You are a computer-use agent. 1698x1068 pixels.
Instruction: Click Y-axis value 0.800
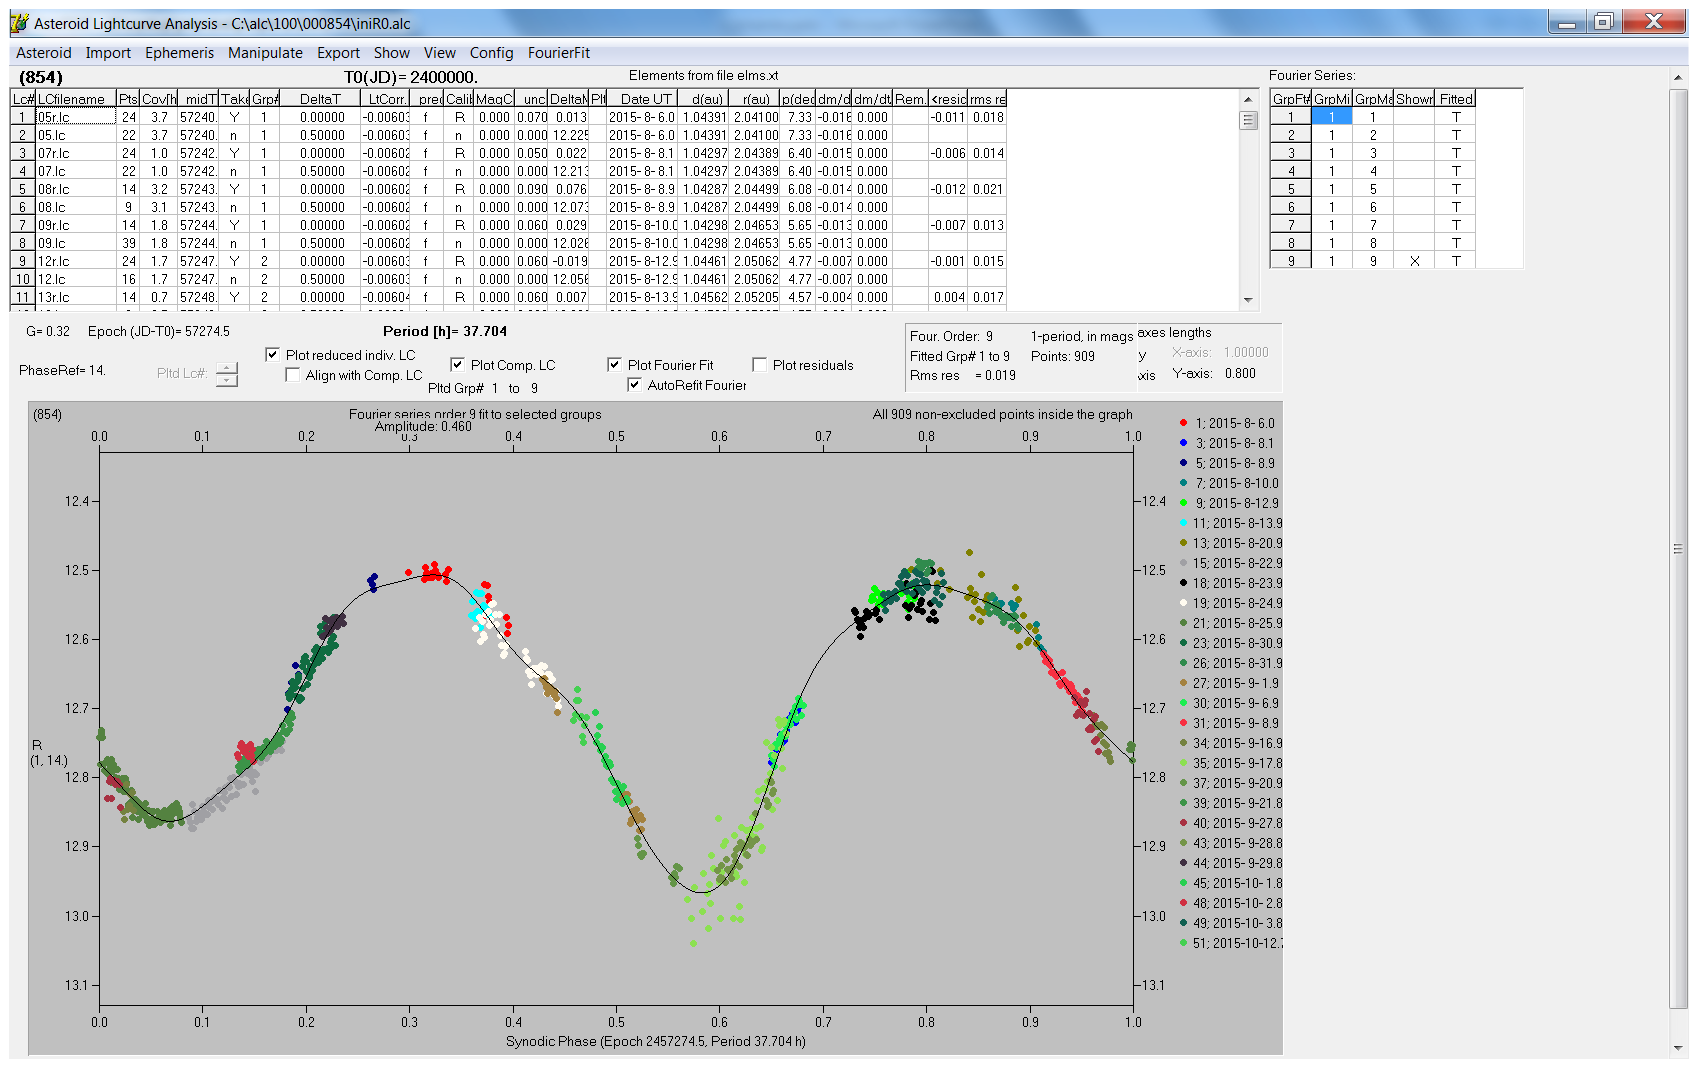coord(1240,373)
